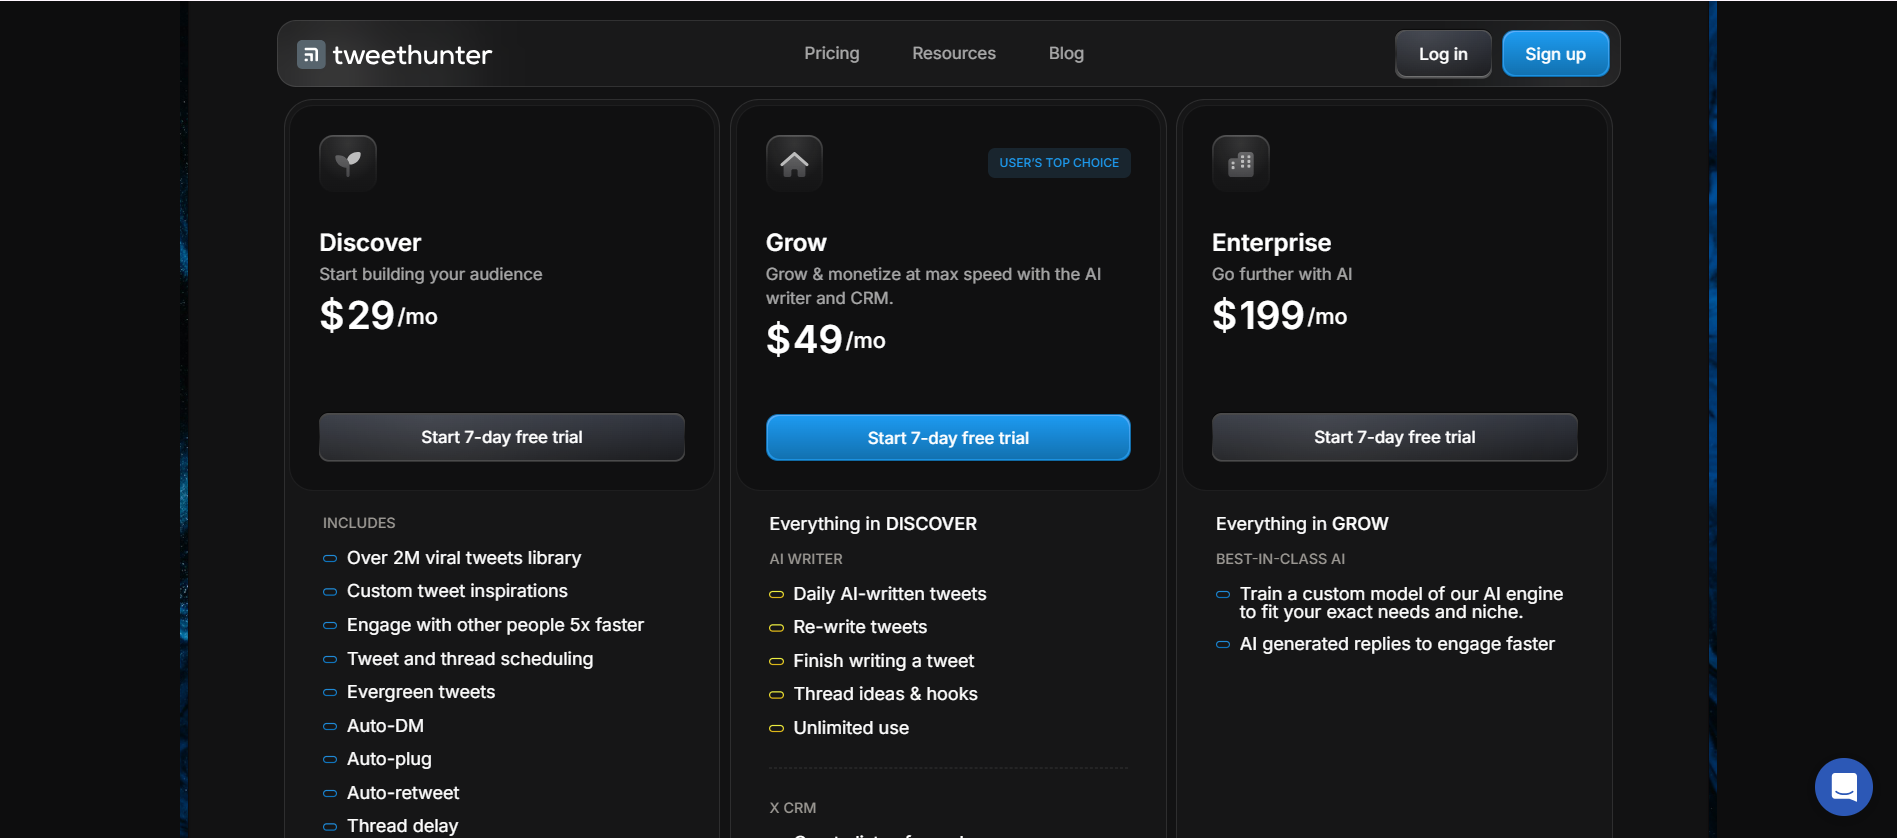1897x838 pixels.
Task: Expand the X CRM feature section
Action: coord(791,807)
